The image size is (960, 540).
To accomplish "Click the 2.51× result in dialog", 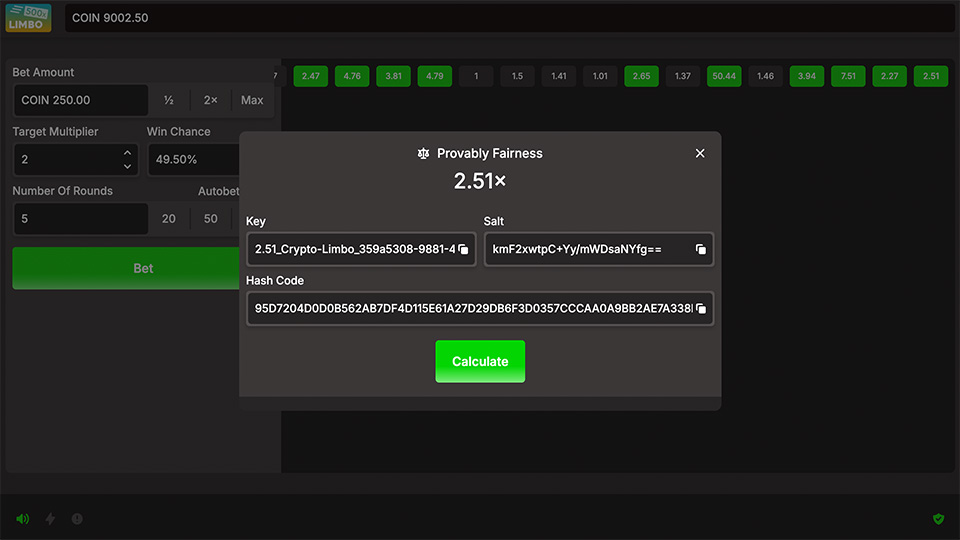I will point(480,181).
